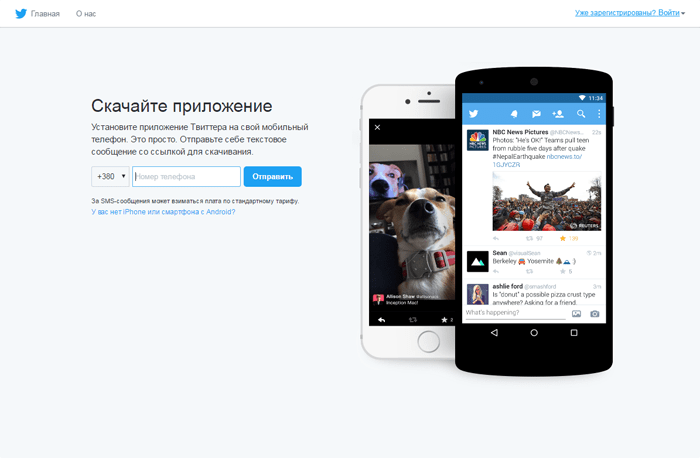Click the Отправить button
The width and height of the screenshot is (700, 458).
point(272,176)
